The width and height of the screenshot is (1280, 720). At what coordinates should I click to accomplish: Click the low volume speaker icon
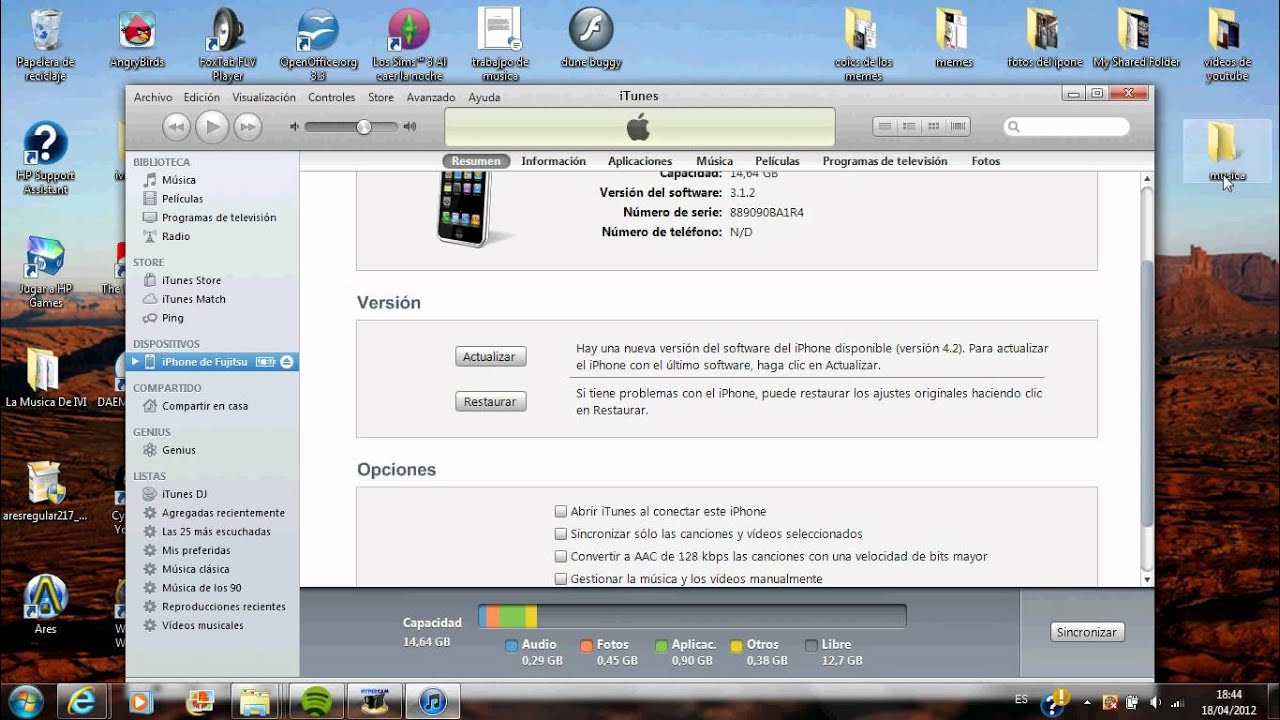(294, 127)
